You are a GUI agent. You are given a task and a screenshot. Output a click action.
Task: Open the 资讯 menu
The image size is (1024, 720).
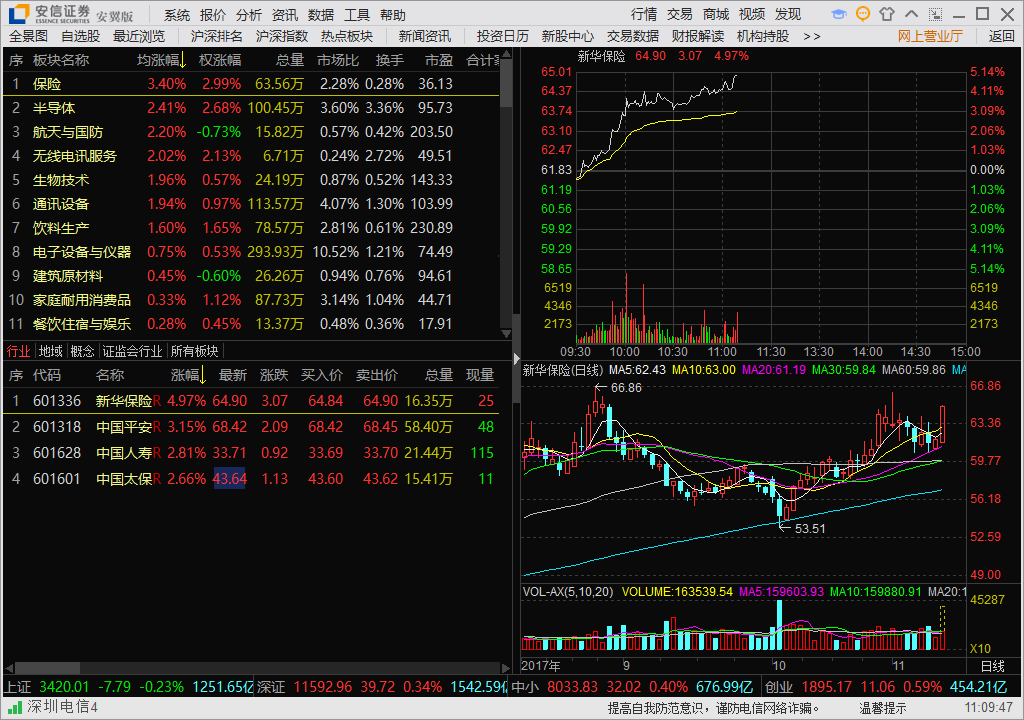point(284,15)
